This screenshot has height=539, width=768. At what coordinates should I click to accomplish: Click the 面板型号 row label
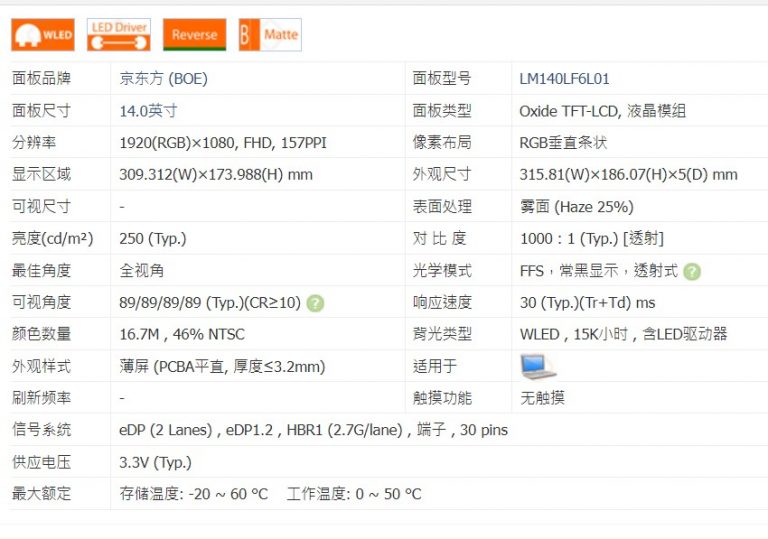(x=442, y=78)
